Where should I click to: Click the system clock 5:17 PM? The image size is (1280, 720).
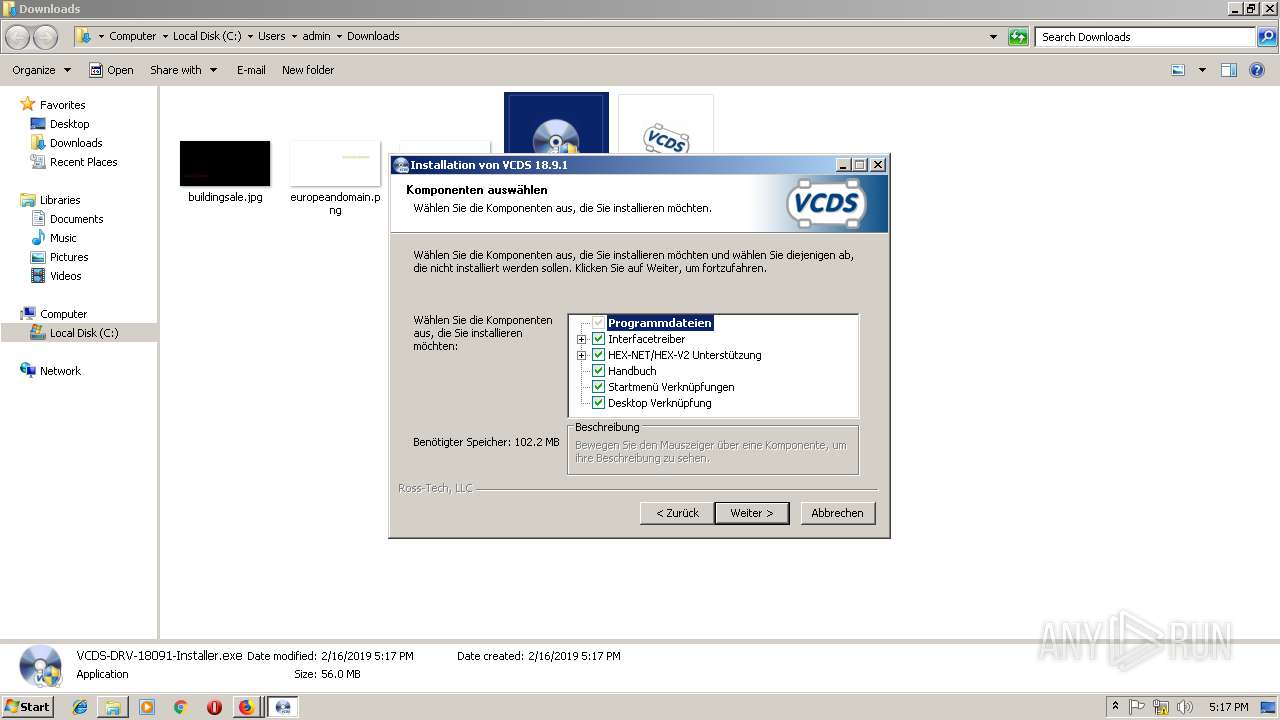click(1228, 707)
